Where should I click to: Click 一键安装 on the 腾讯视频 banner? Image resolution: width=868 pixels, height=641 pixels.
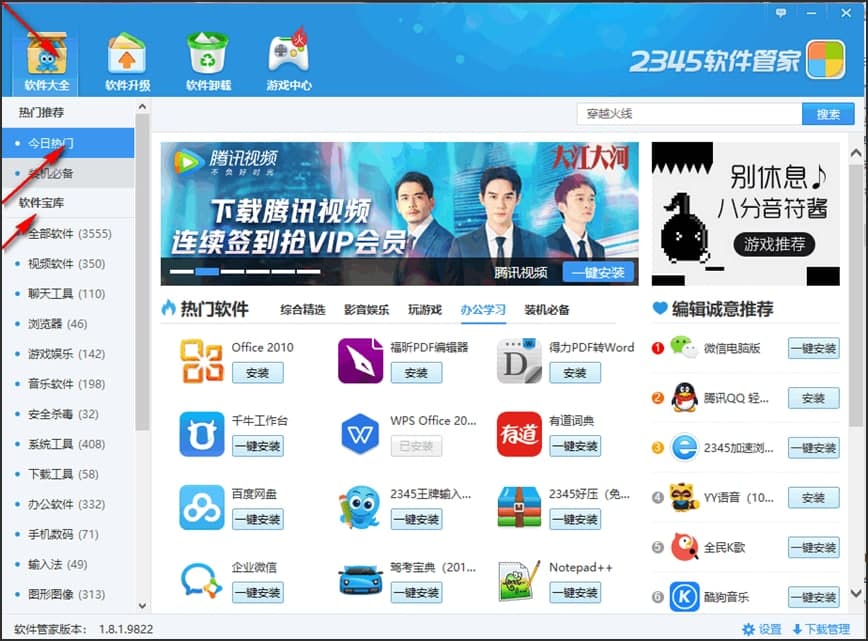click(x=598, y=272)
